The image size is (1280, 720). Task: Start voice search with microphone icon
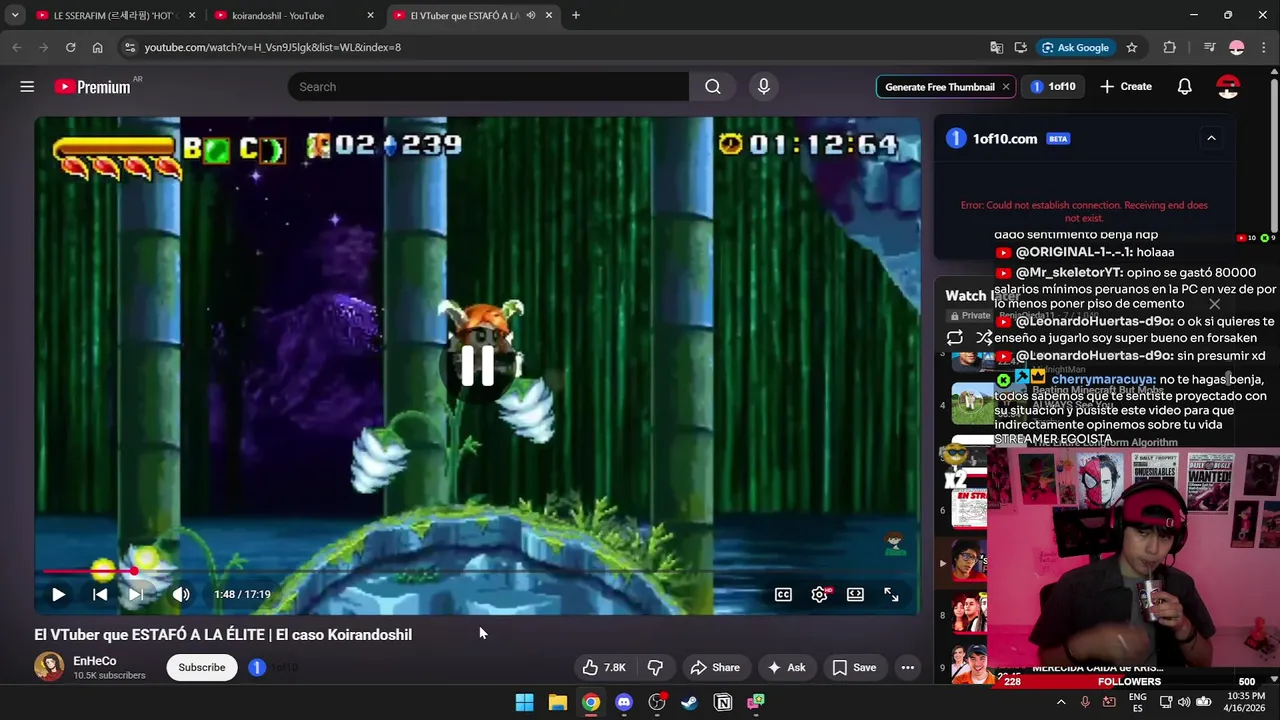click(x=764, y=87)
